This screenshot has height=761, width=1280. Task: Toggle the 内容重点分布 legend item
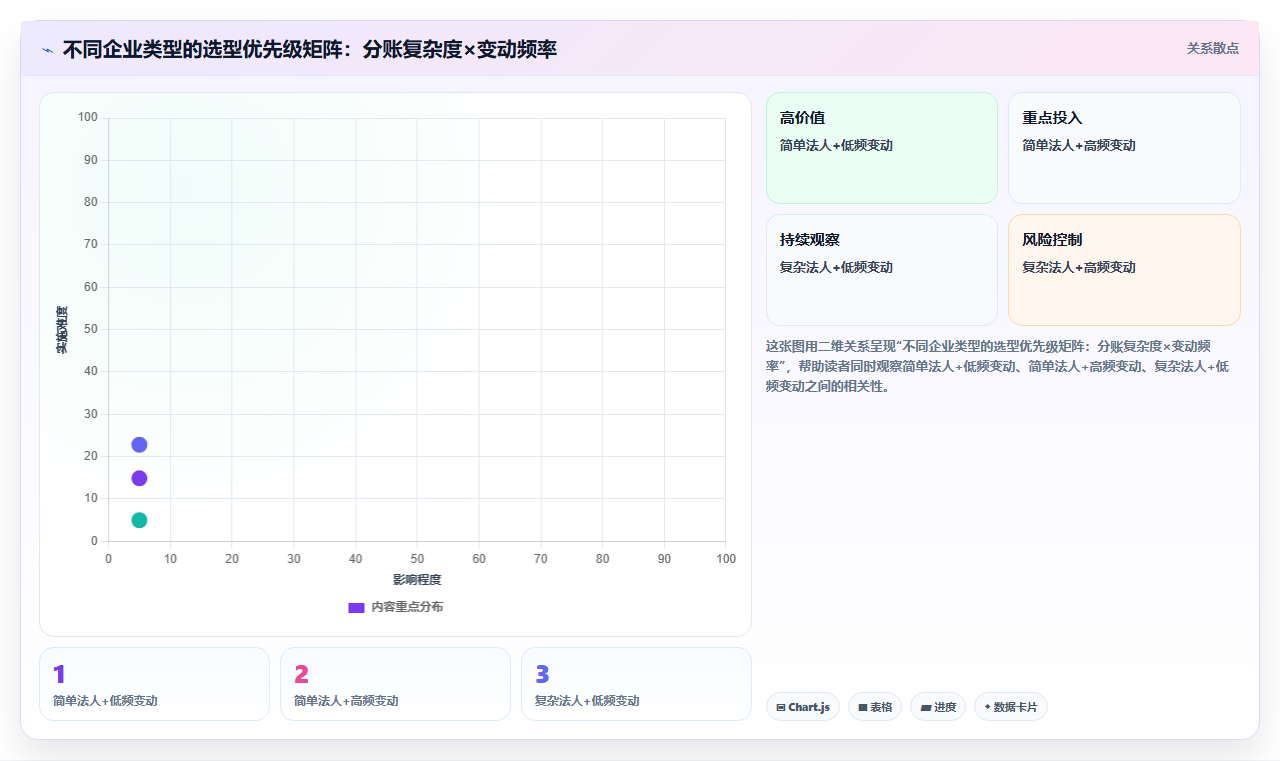pyautogui.click(x=395, y=607)
